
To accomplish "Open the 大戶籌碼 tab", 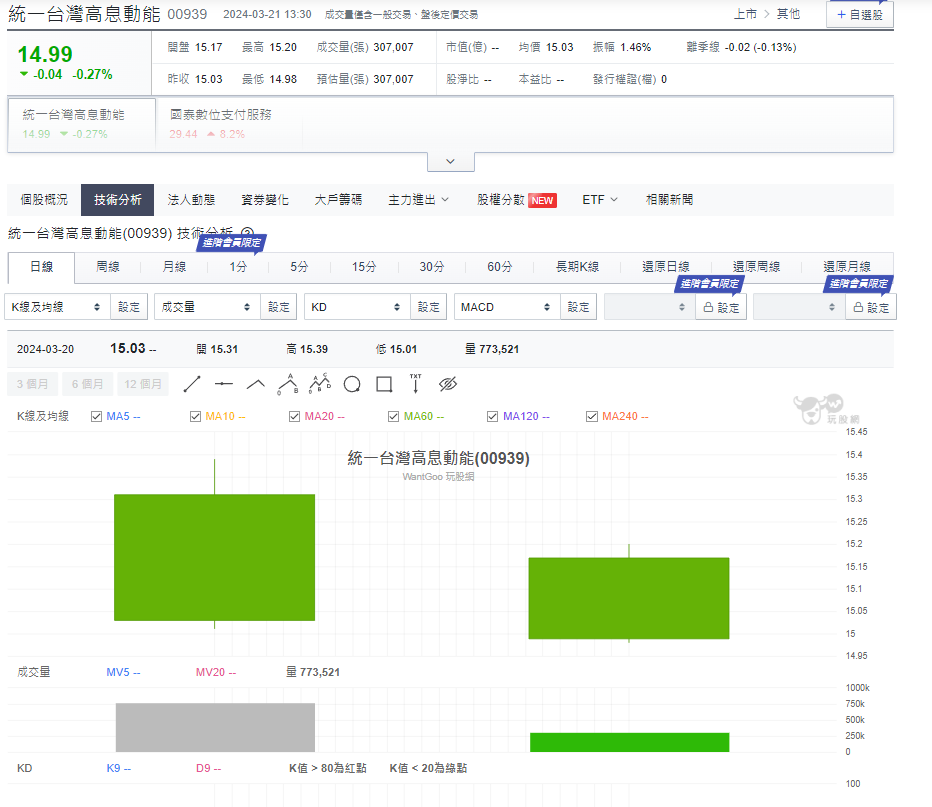I will (338, 200).
